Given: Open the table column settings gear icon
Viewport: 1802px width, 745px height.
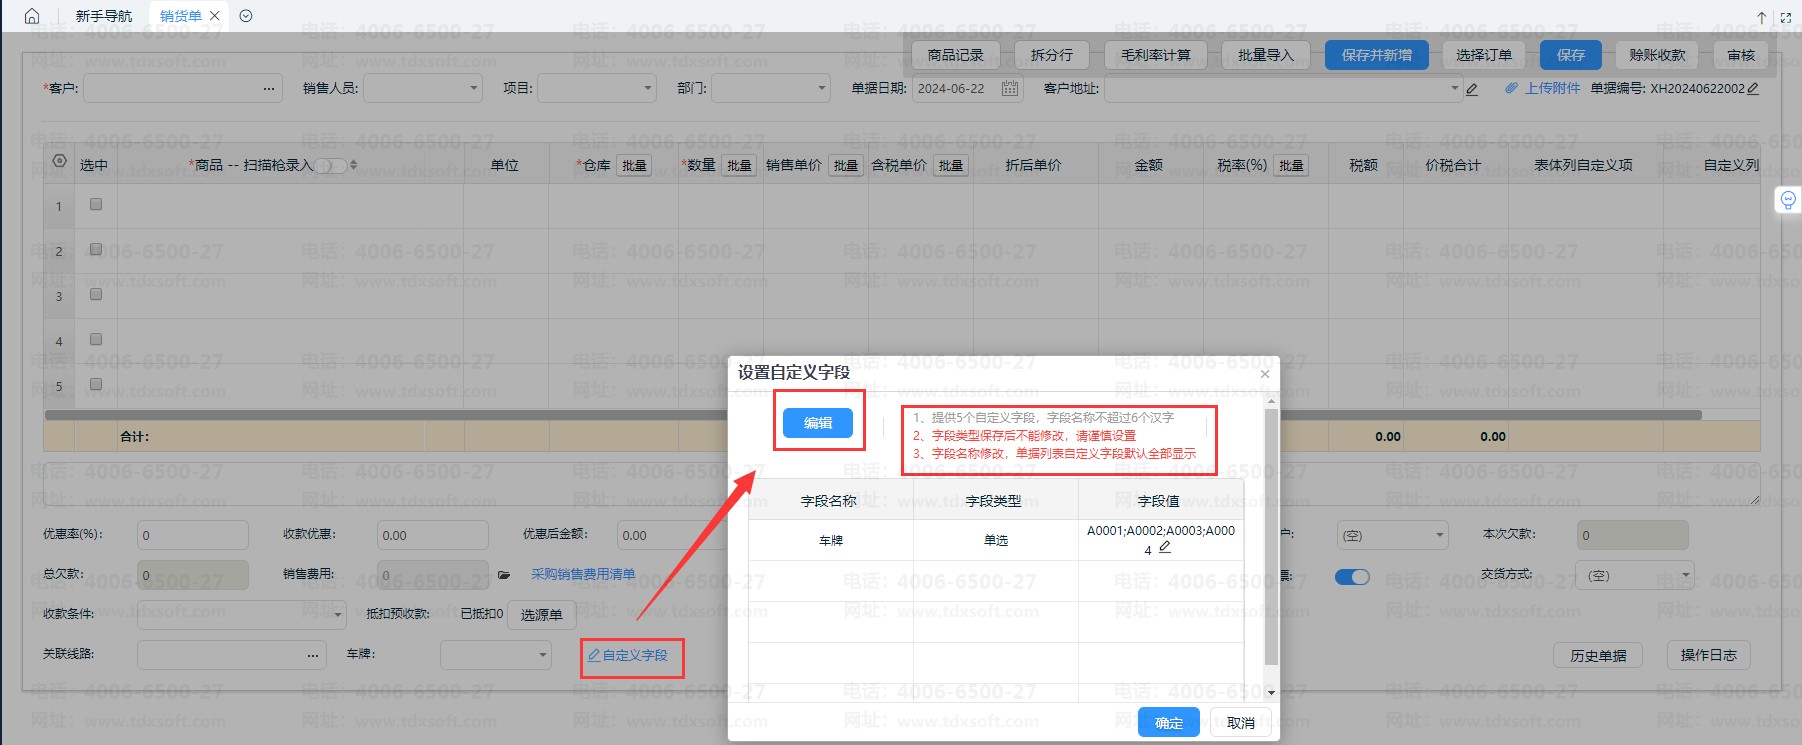Looking at the screenshot, I should click(x=60, y=161).
